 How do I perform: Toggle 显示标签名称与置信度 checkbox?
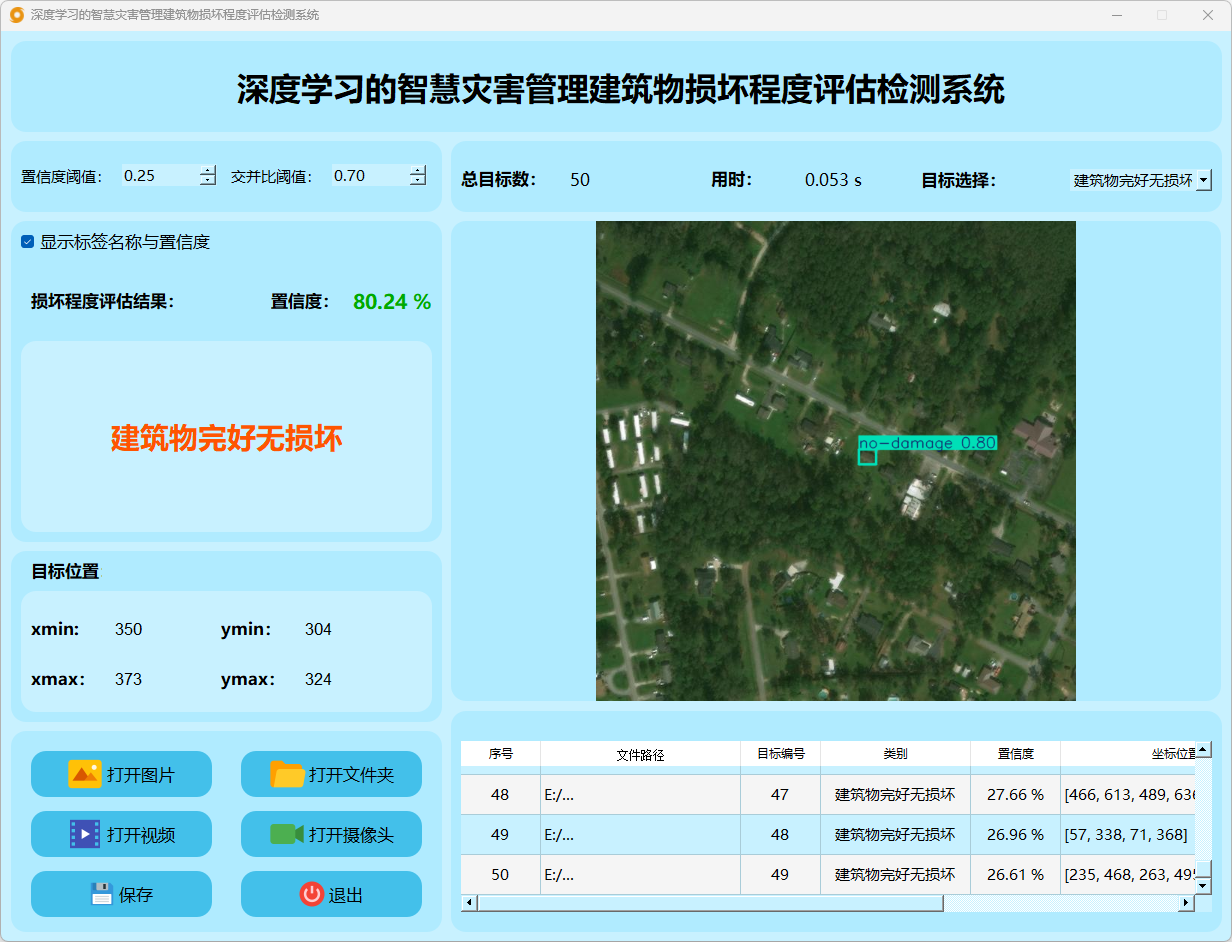(28, 242)
